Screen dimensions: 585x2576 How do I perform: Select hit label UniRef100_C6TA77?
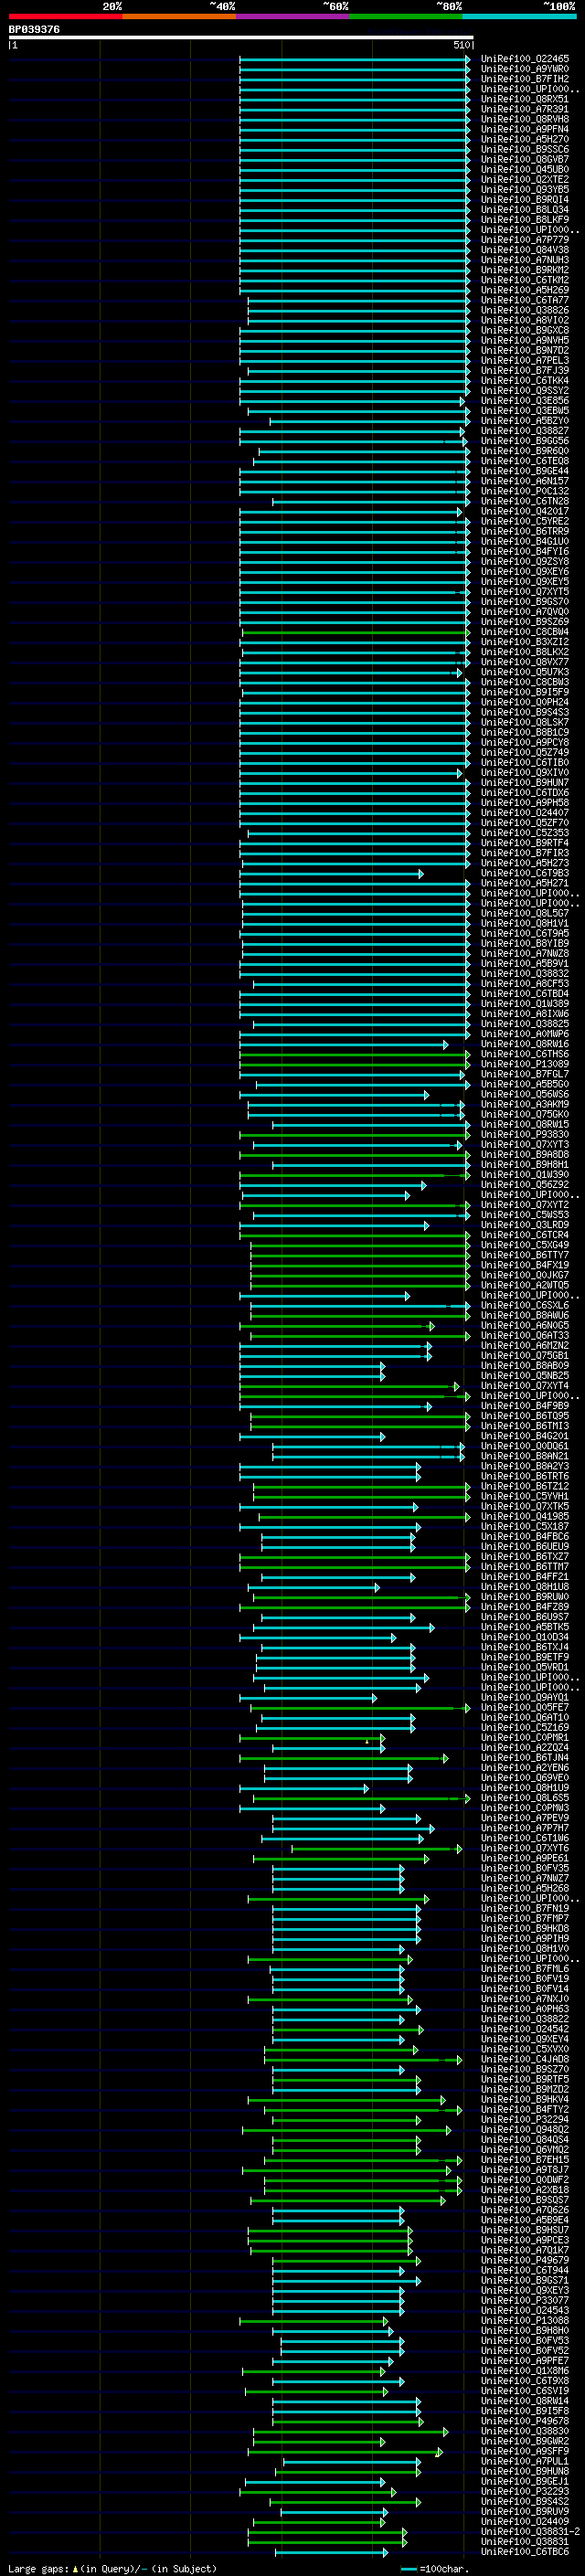tap(525, 300)
